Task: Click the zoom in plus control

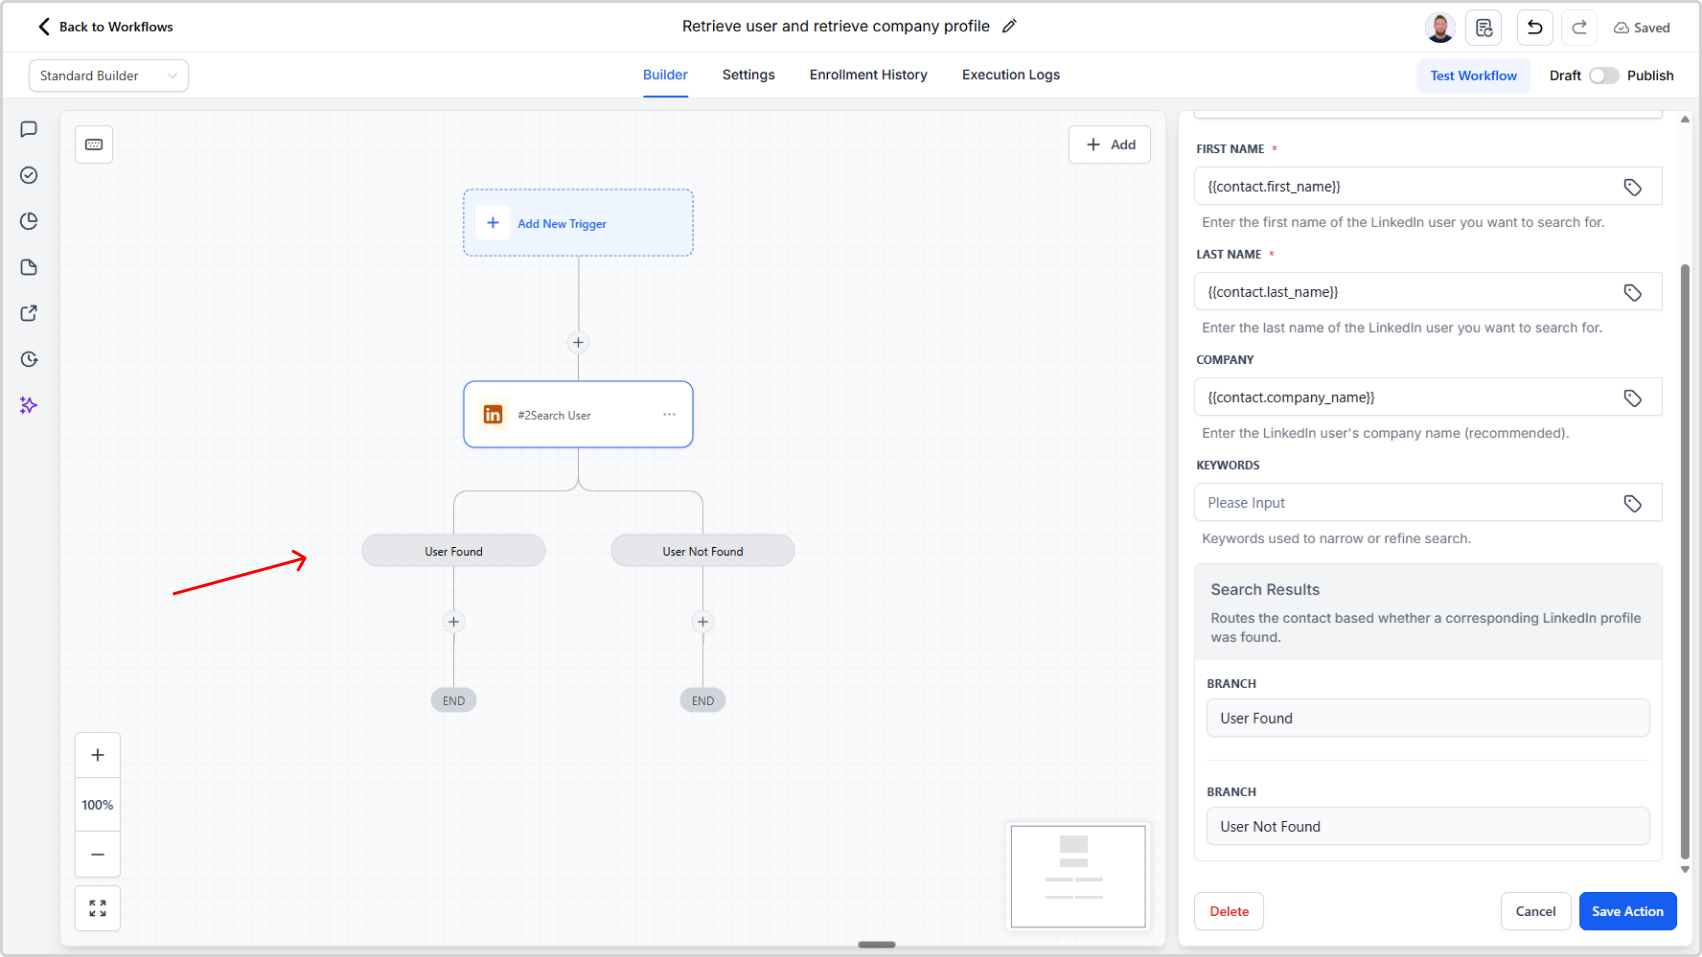Action: pos(97,754)
